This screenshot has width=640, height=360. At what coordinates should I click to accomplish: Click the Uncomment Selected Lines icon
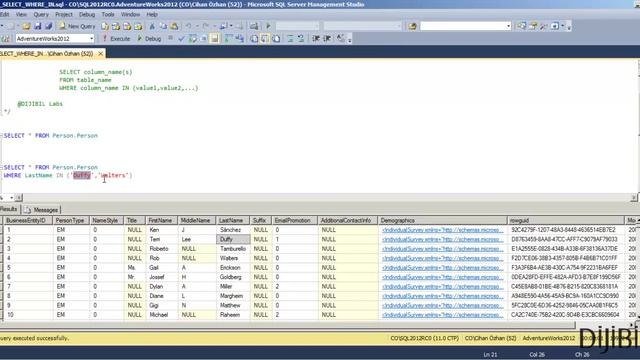click(301, 38)
